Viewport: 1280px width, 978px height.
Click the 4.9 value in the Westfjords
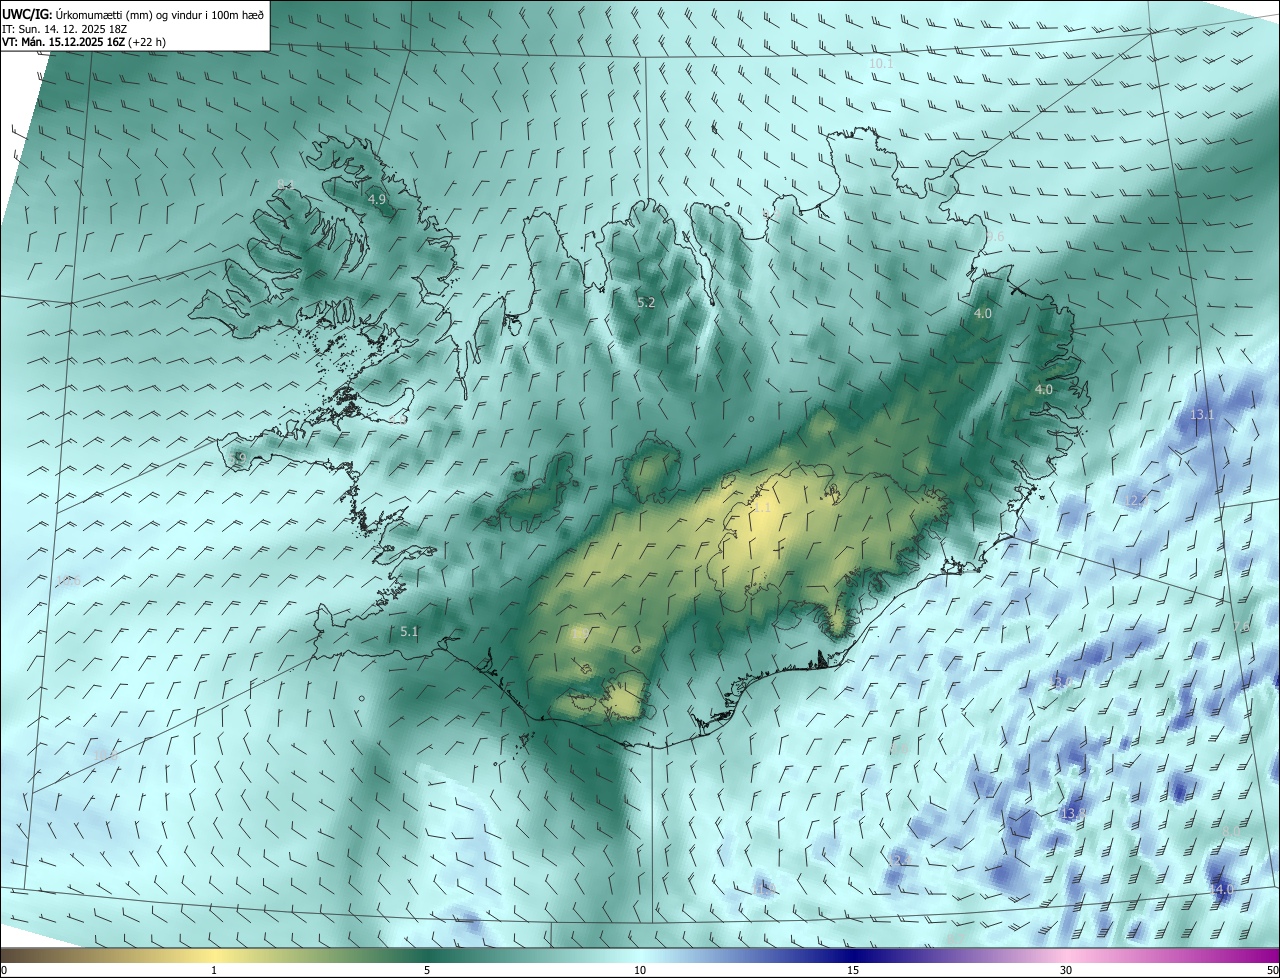(x=377, y=200)
